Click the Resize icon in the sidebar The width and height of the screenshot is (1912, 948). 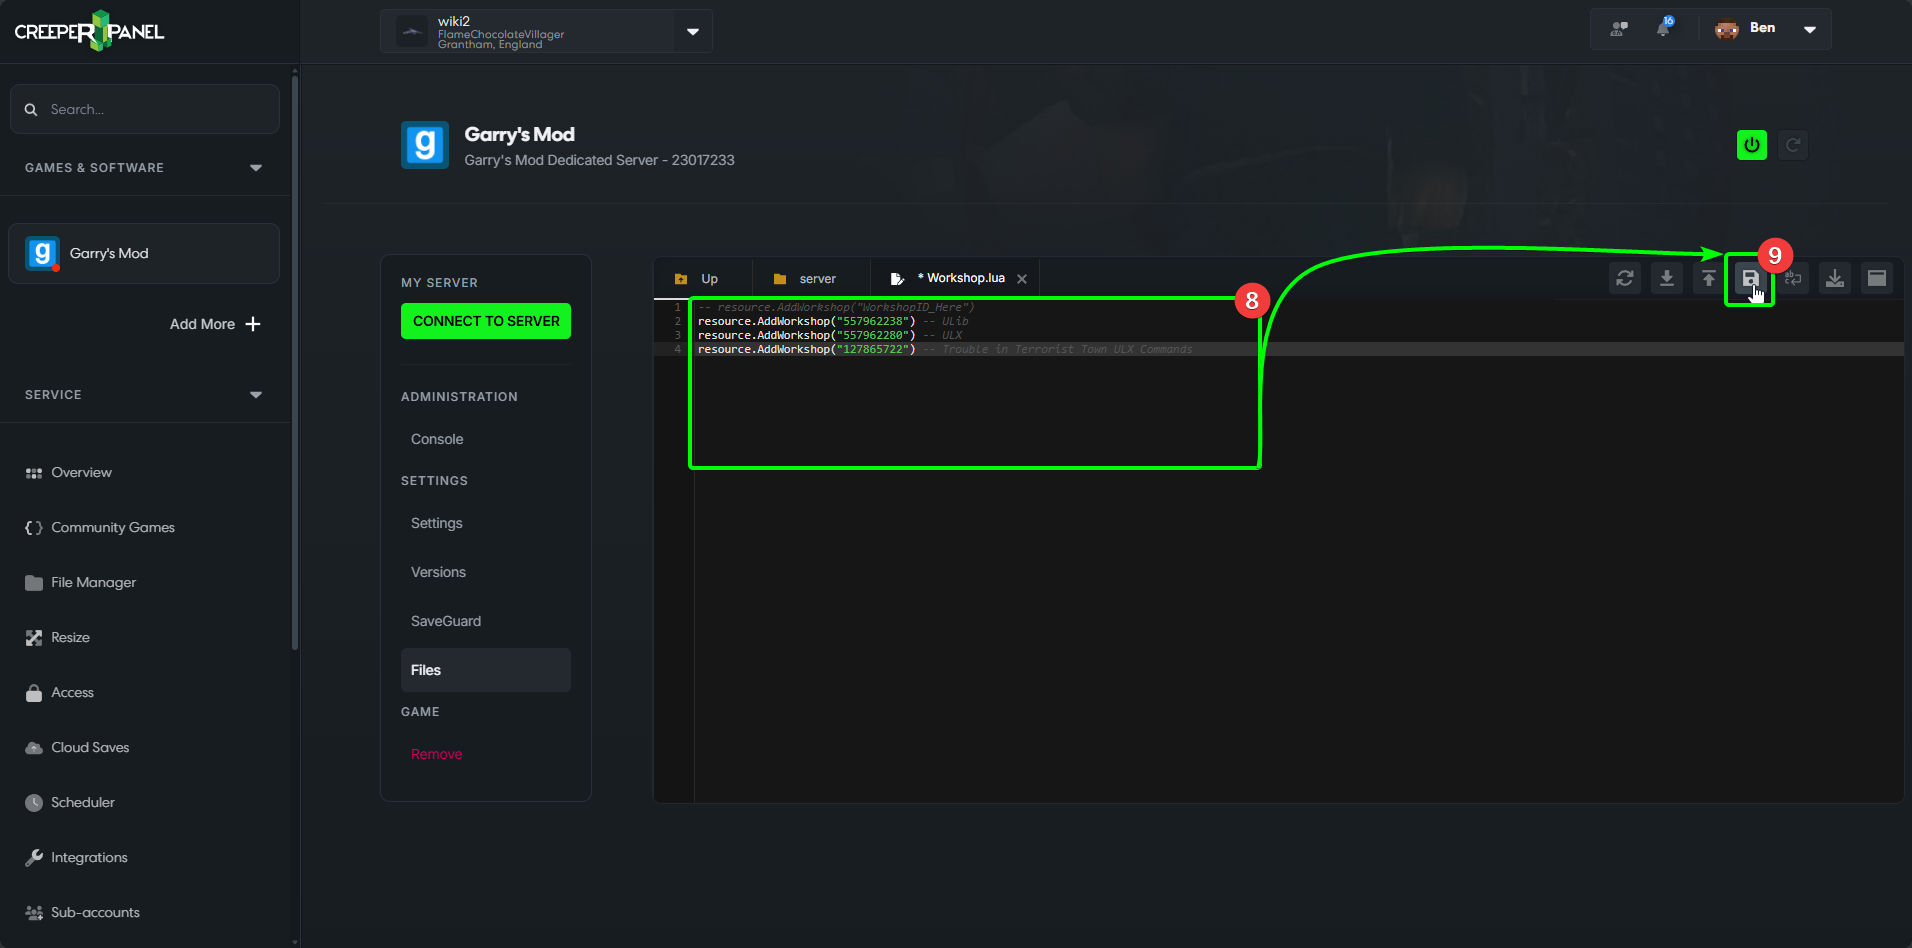point(34,638)
